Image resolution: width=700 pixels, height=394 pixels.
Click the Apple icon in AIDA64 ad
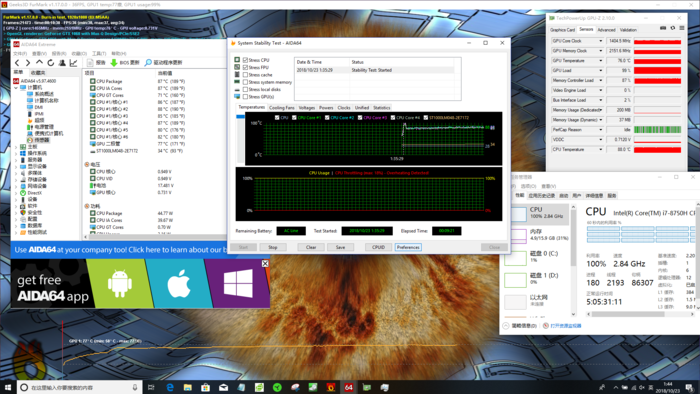(x=179, y=284)
